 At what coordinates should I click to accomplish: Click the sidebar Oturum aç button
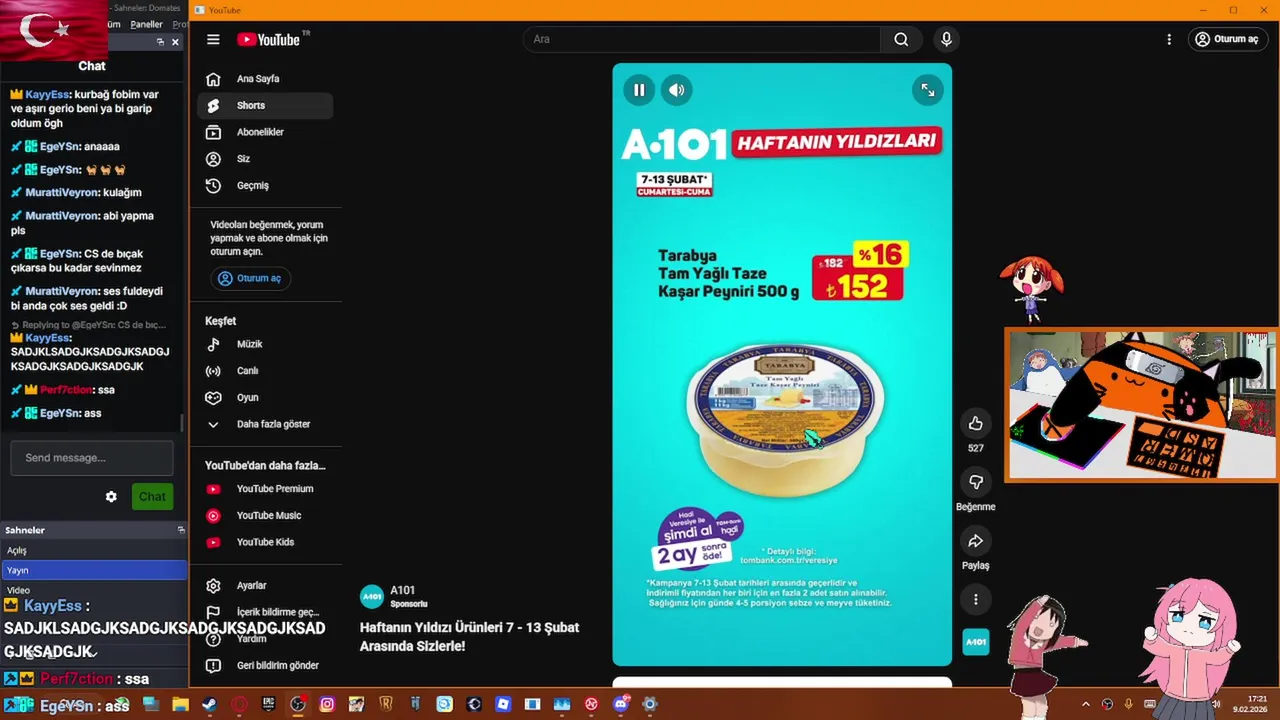[x=250, y=278]
